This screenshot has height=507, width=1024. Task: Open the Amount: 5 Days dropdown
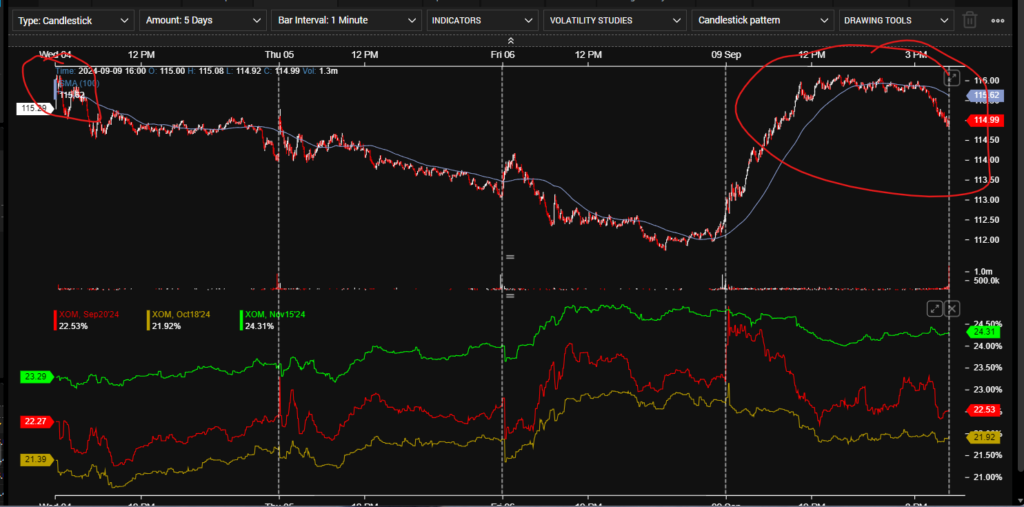click(203, 20)
